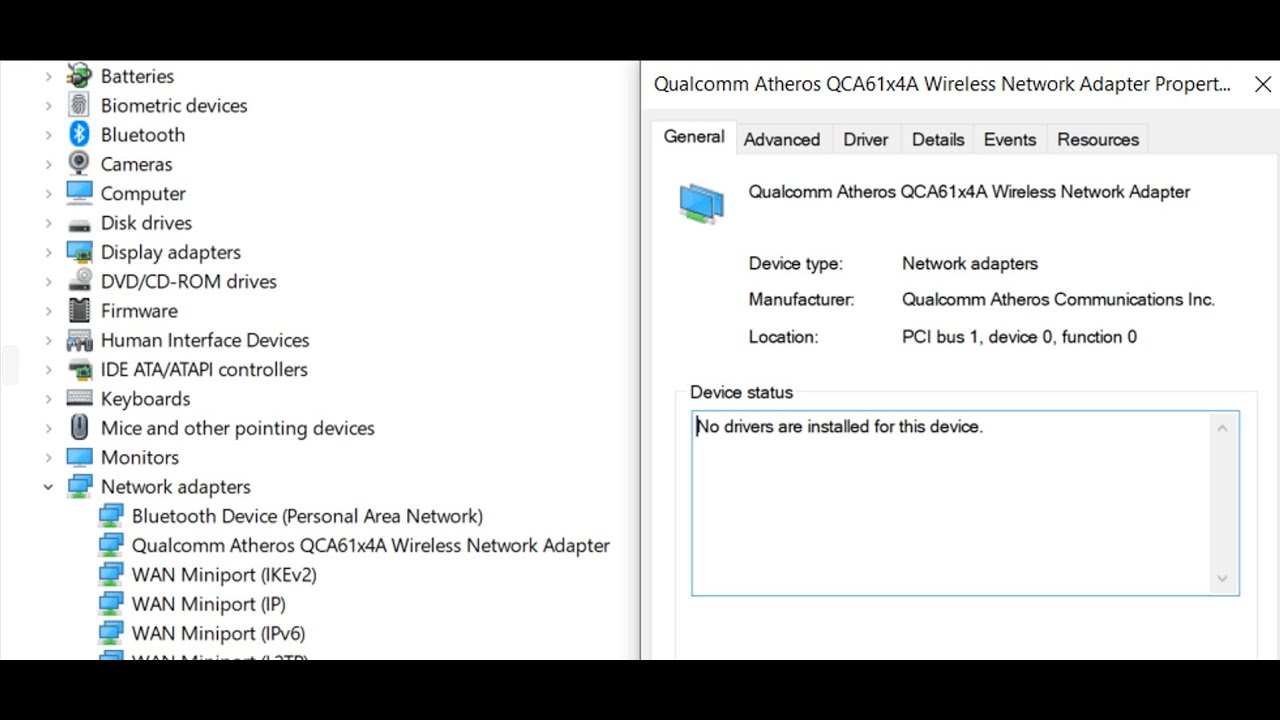Open the Resources tab

point(1098,139)
